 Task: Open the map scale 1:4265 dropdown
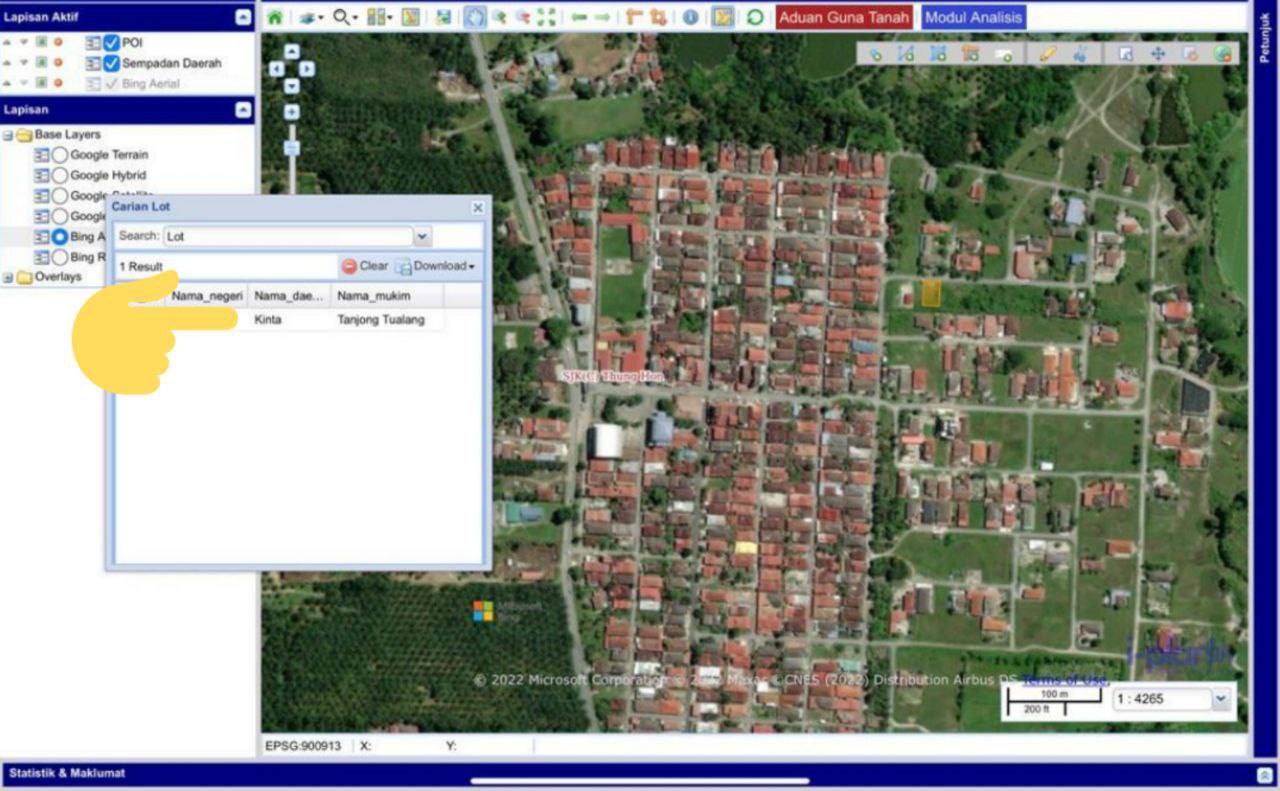(1220, 699)
